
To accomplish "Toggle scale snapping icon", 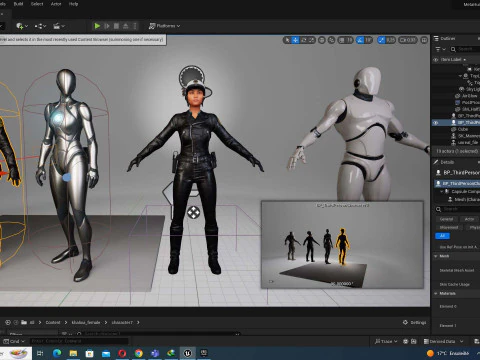I will (x=381, y=40).
